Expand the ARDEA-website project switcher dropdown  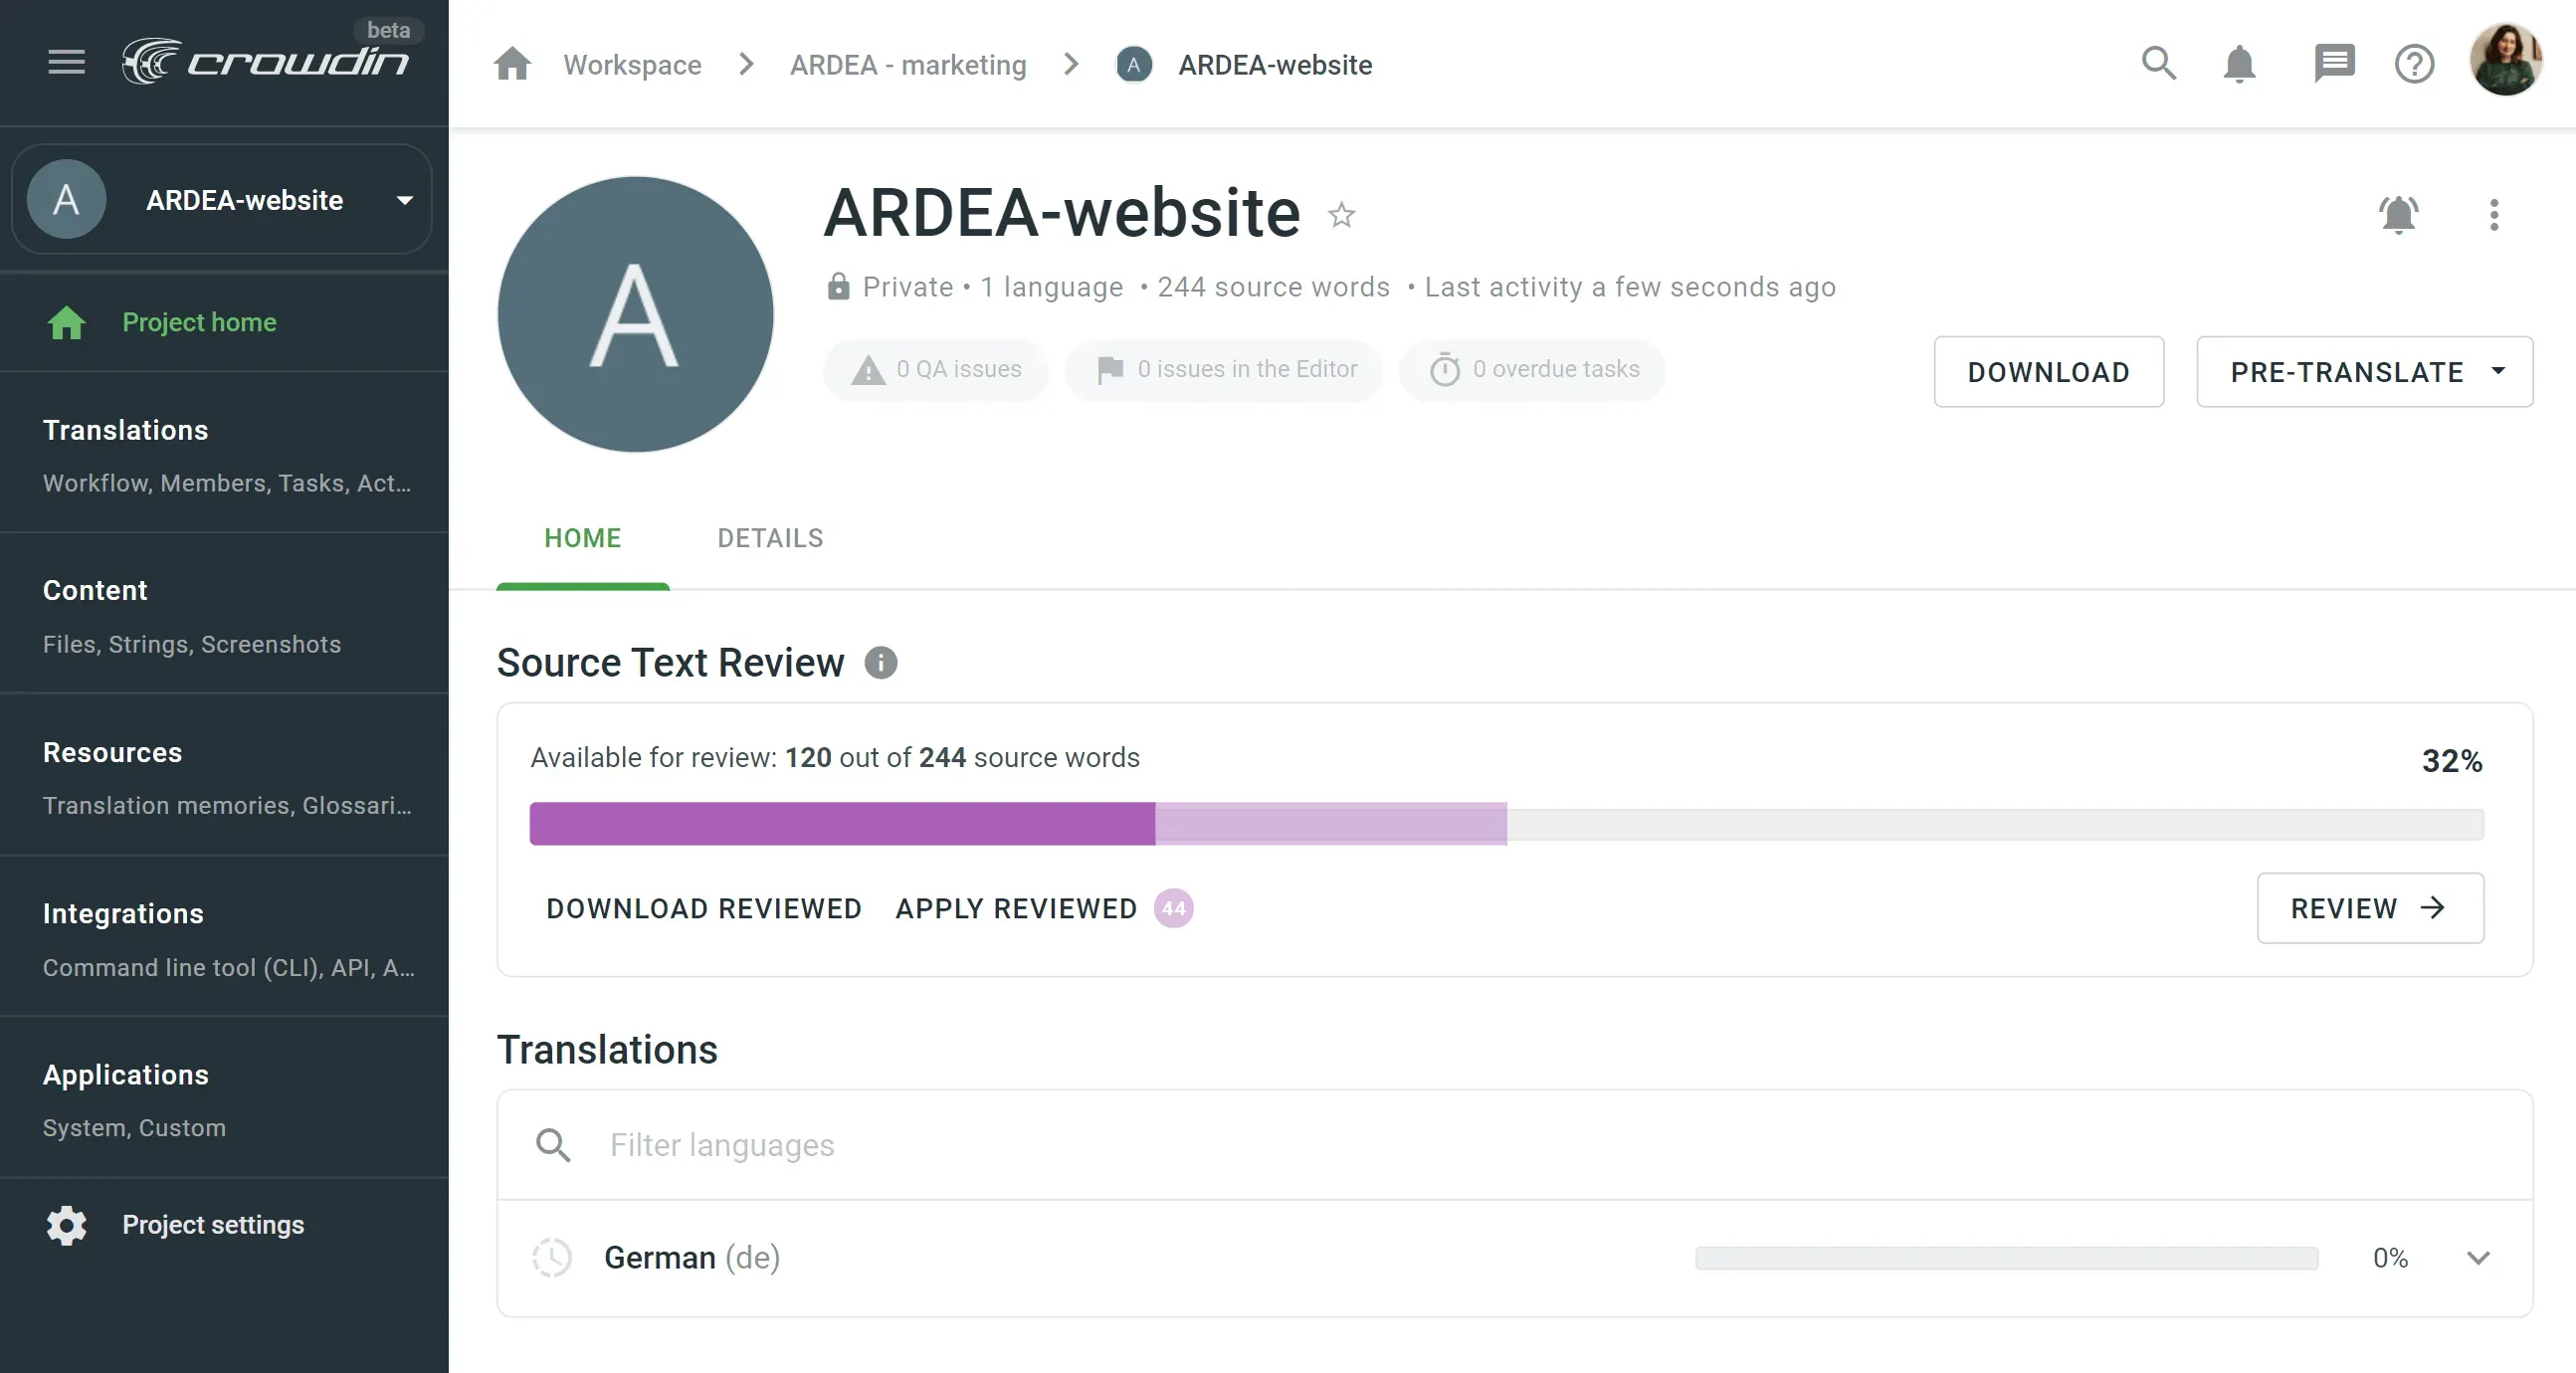click(404, 199)
